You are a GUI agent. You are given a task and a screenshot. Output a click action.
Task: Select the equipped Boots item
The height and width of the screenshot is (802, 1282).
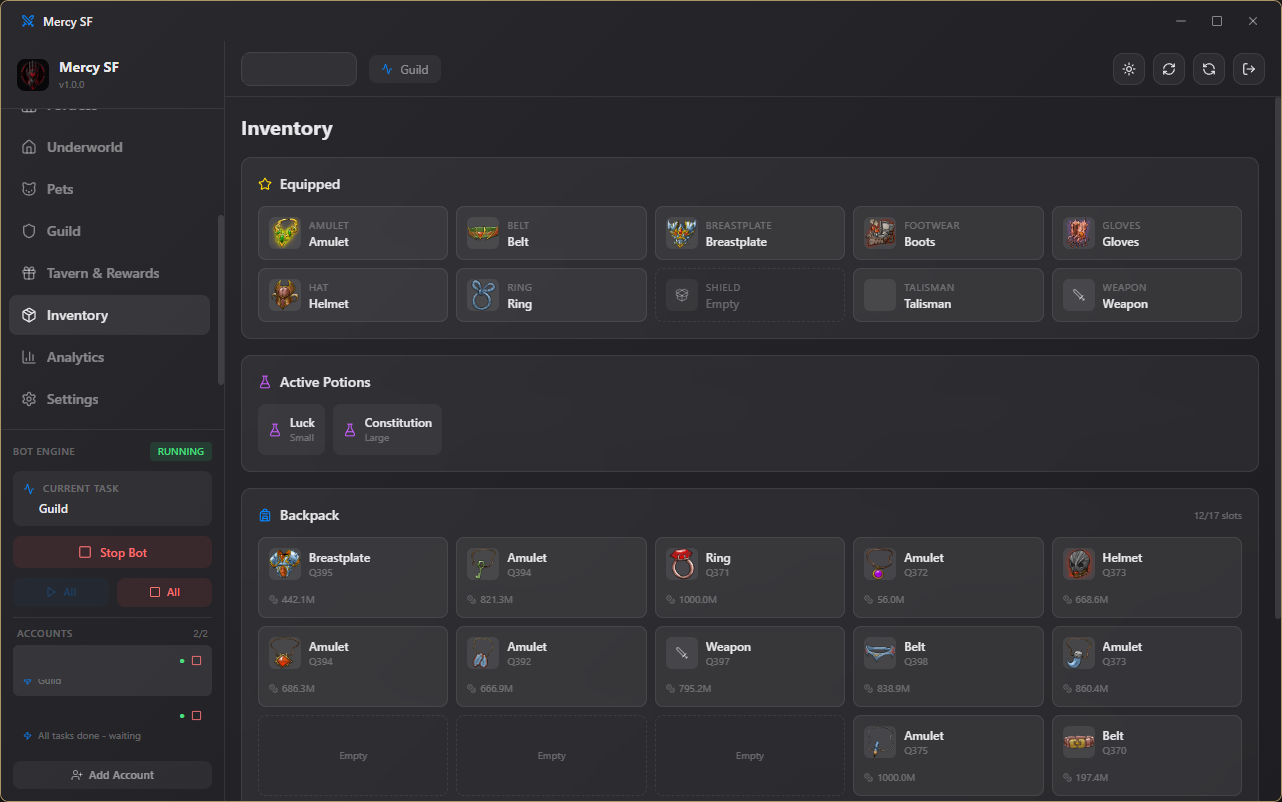click(x=948, y=234)
